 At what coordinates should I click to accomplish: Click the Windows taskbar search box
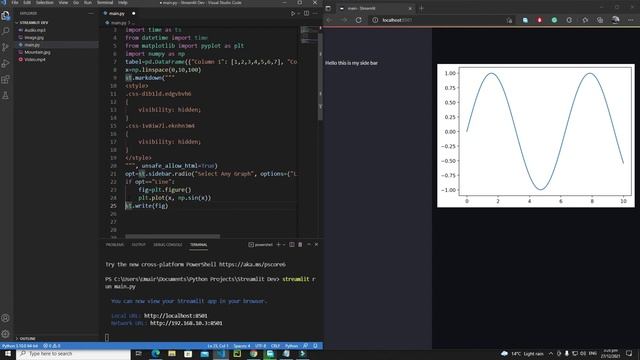[x=73, y=353]
